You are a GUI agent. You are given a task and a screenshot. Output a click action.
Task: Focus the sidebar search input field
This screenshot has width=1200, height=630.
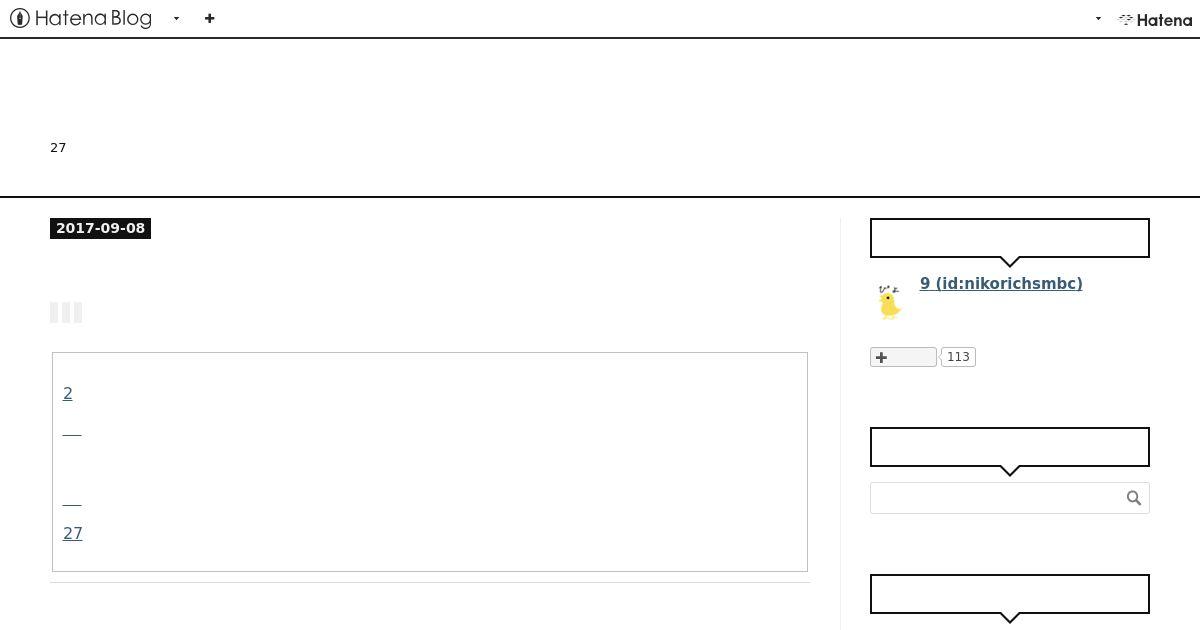(997, 498)
